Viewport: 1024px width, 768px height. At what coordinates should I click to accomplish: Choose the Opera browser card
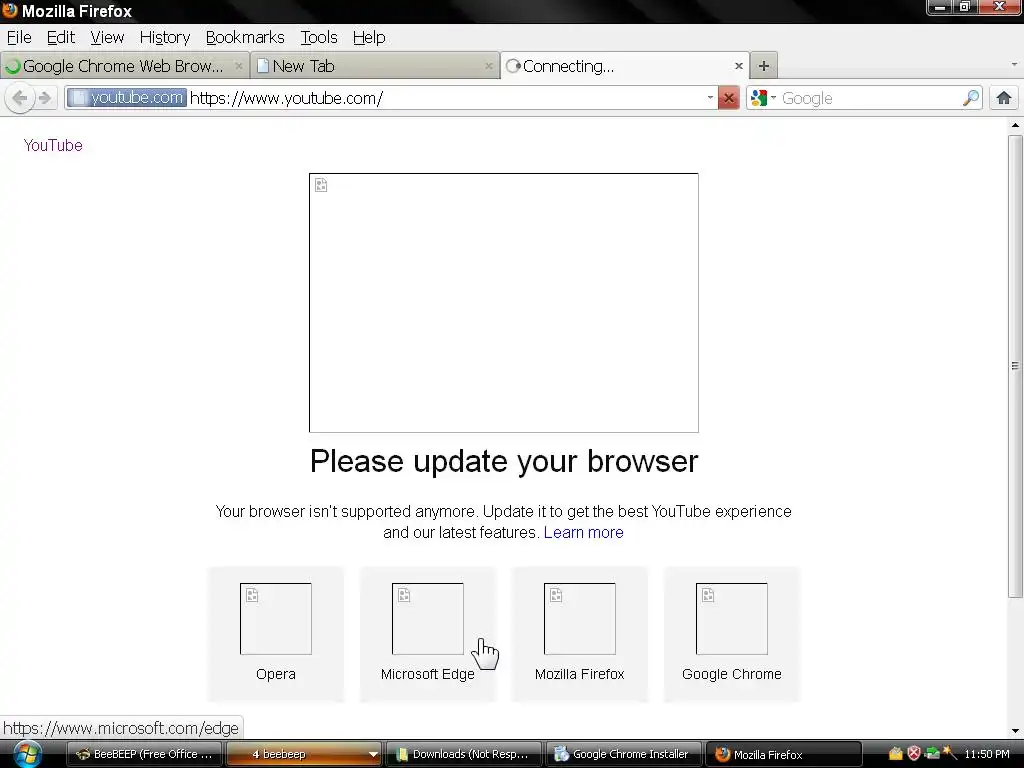coord(276,633)
